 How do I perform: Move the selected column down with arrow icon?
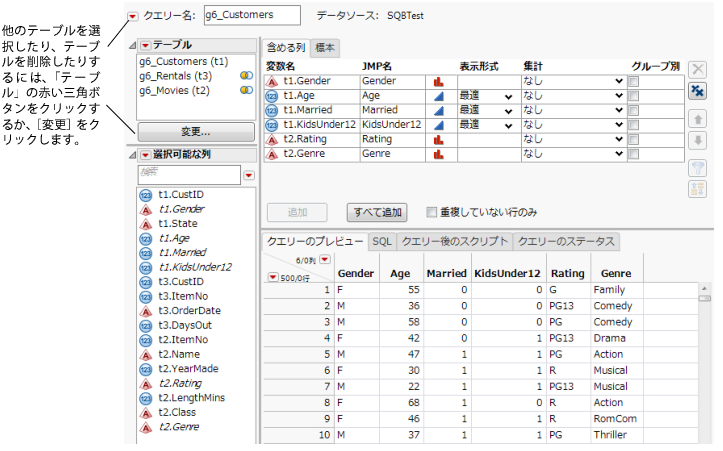point(698,141)
